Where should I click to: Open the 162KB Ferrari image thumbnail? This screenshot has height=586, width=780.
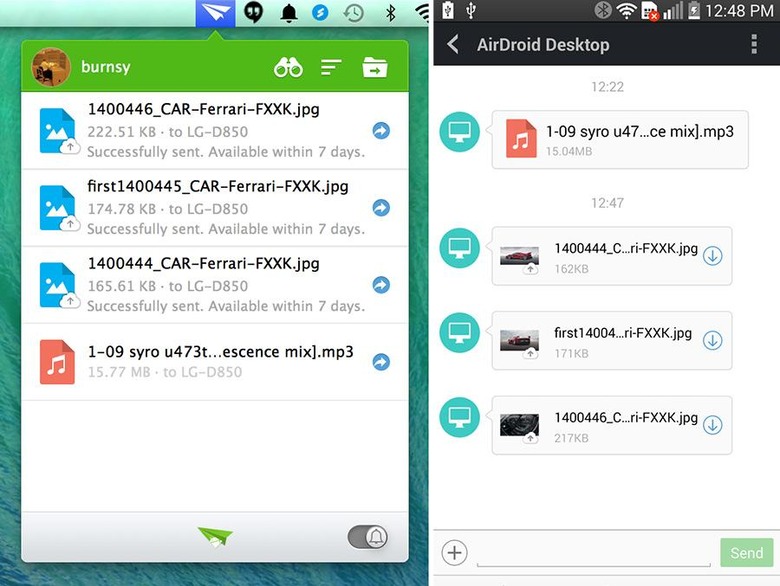(x=519, y=258)
